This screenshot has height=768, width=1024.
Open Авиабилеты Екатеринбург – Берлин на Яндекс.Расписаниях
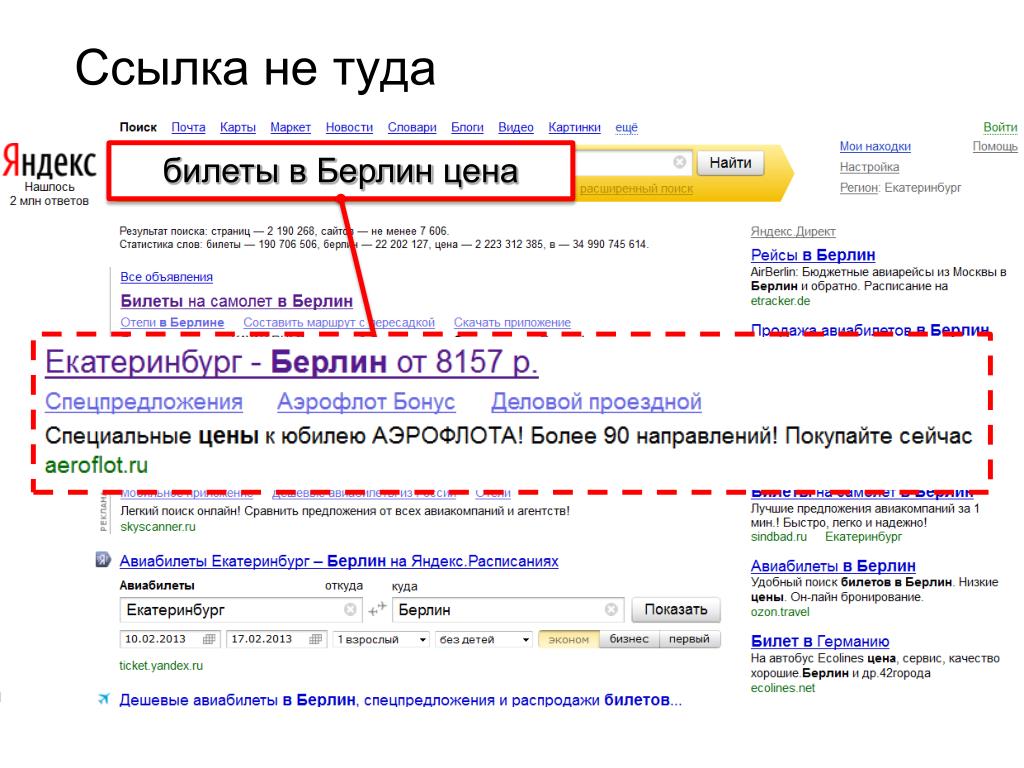(x=339, y=561)
